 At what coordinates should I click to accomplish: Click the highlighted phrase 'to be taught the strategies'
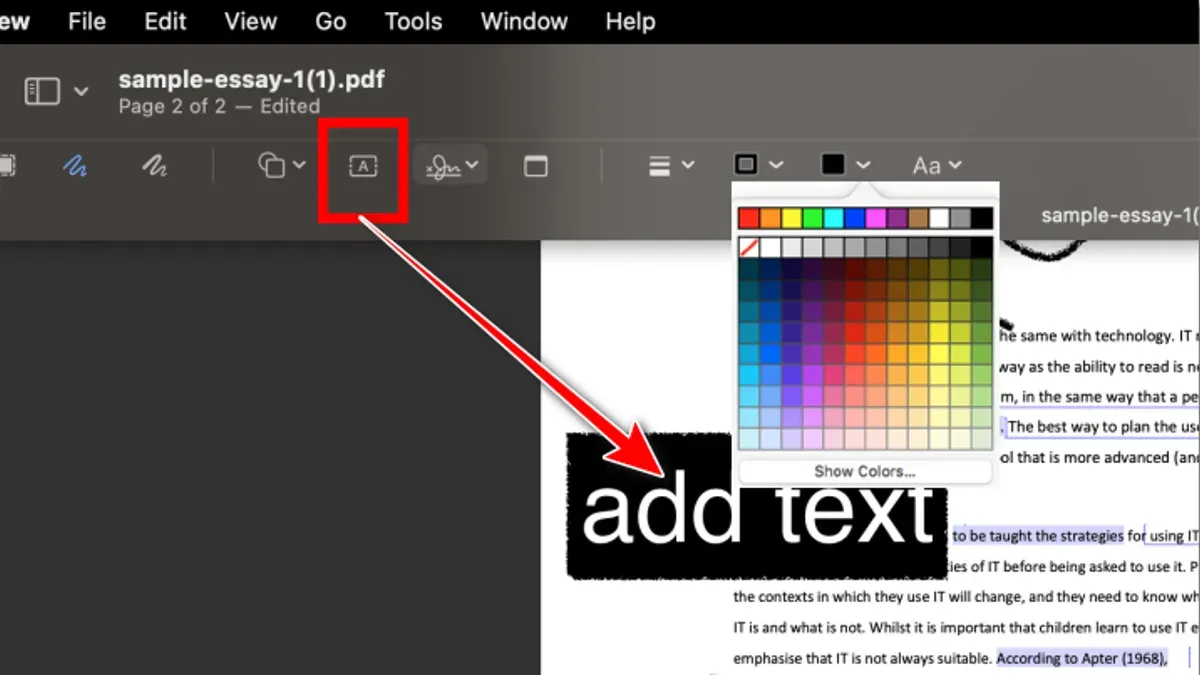[x=1038, y=536]
